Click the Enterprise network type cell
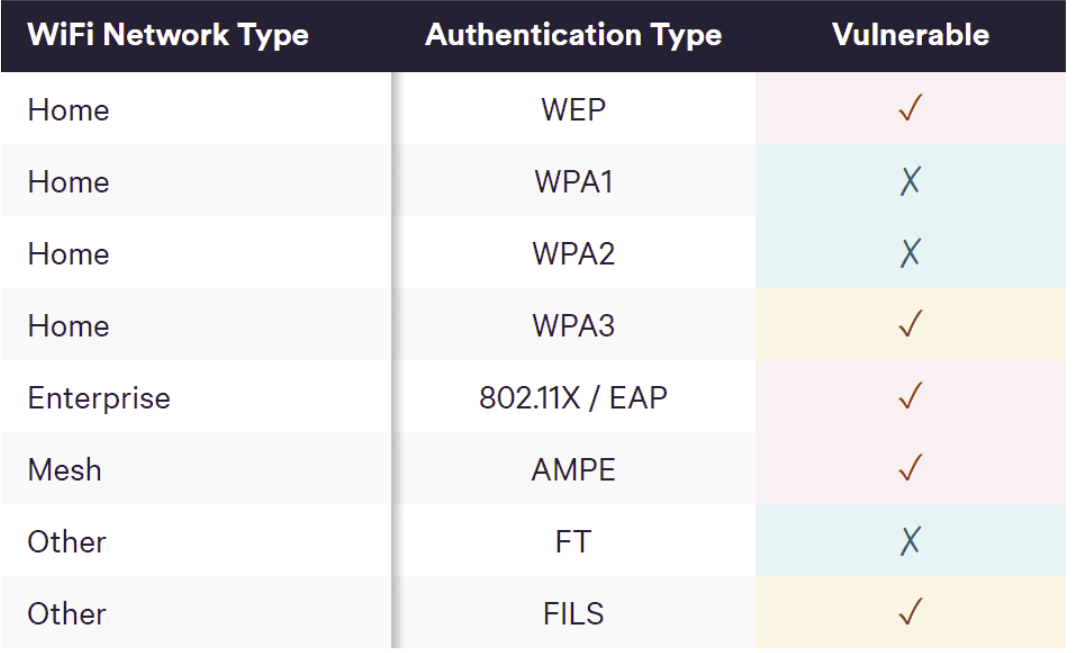Viewport: 1073px width, 653px height. click(x=99, y=398)
